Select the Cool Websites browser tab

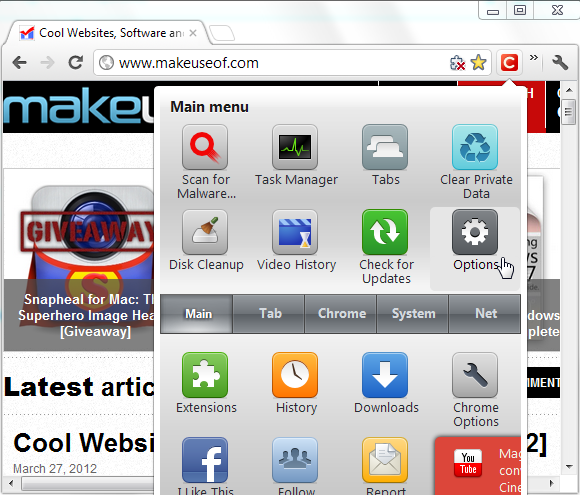click(x=107, y=33)
